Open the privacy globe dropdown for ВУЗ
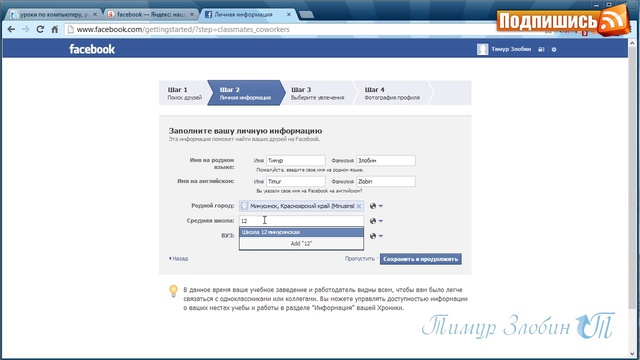Screen dimensions: 640x360 pos(376,236)
